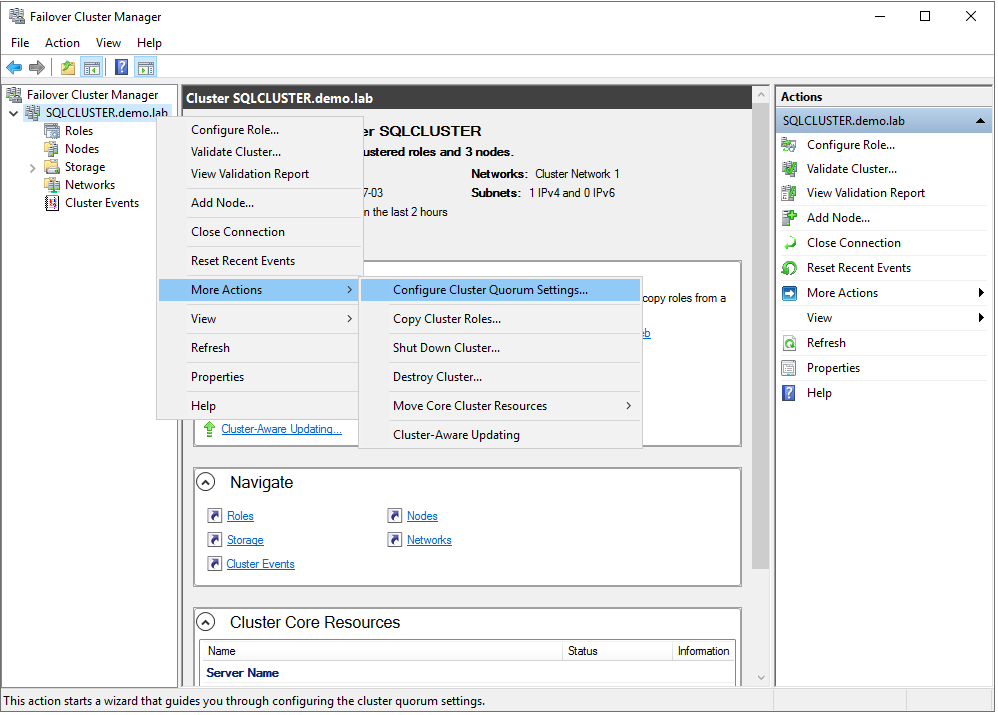Click the Networks link under Navigate

[429, 539]
